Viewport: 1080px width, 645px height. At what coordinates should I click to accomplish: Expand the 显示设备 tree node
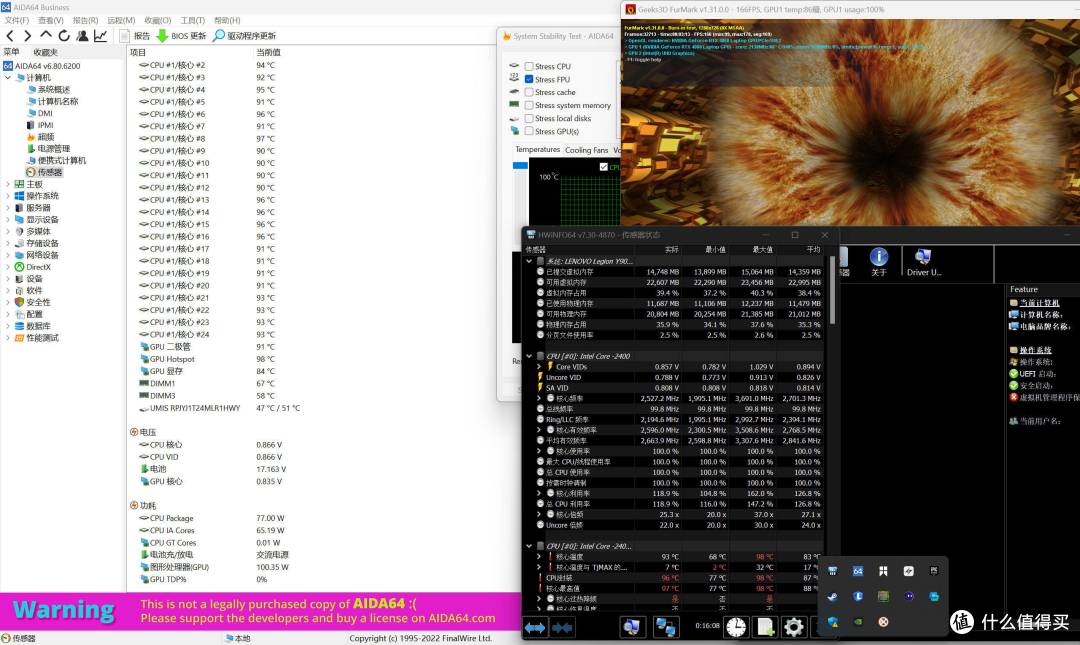pyautogui.click(x=8, y=220)
